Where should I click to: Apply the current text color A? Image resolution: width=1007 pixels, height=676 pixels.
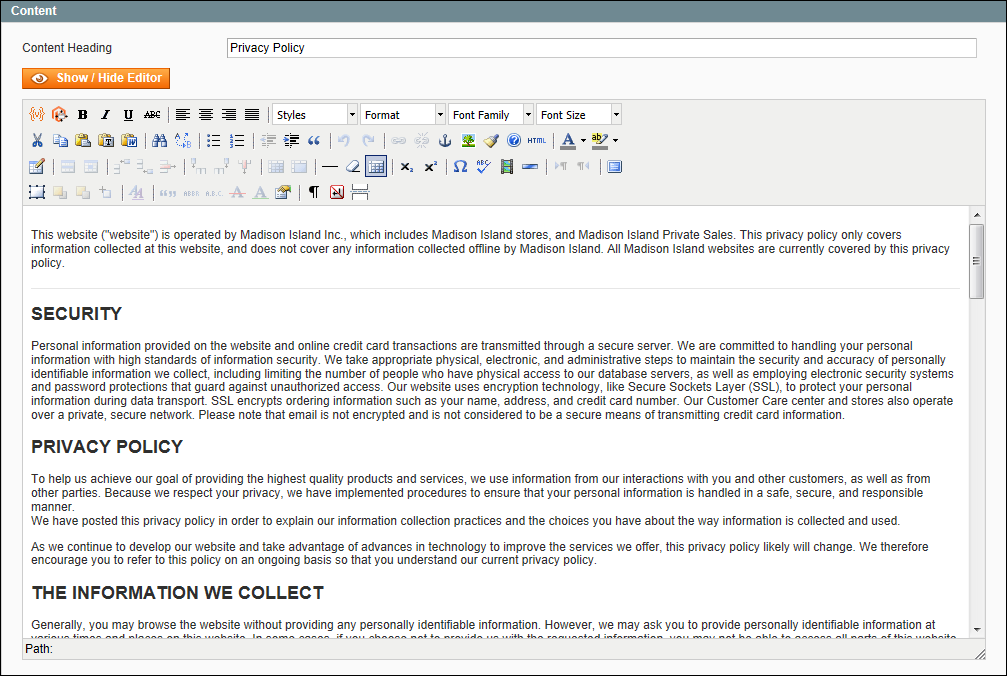click(x=568, y=140)
